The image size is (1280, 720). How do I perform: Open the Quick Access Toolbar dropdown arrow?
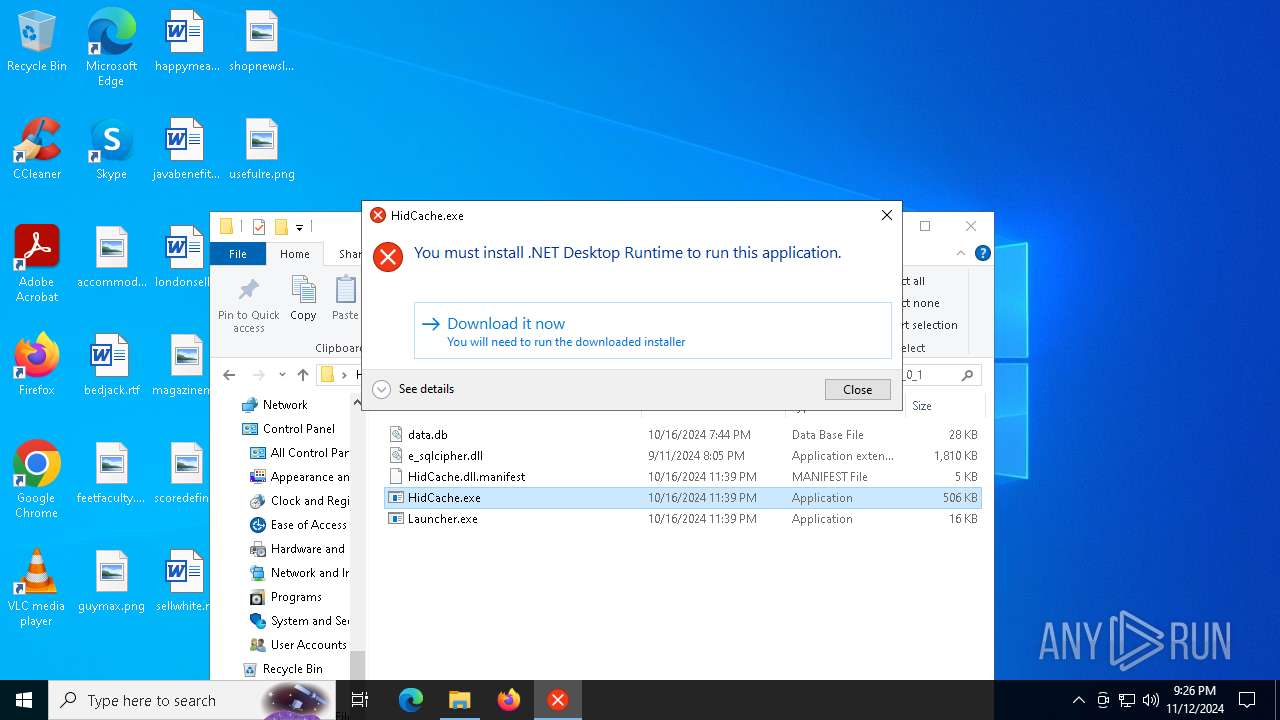coord(299,227)
